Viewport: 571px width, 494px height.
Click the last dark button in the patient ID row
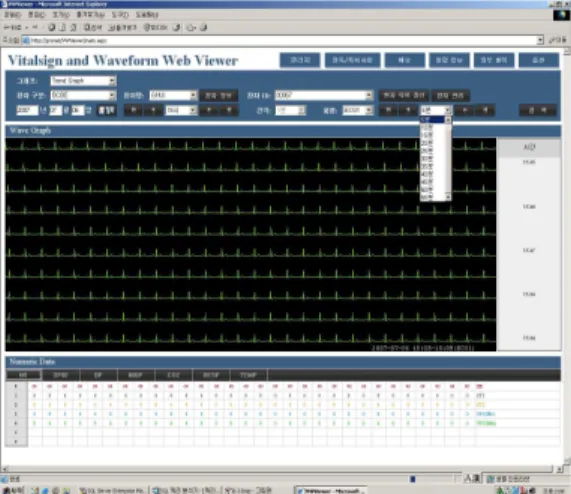pyautogui.click(x=450, y=95)
